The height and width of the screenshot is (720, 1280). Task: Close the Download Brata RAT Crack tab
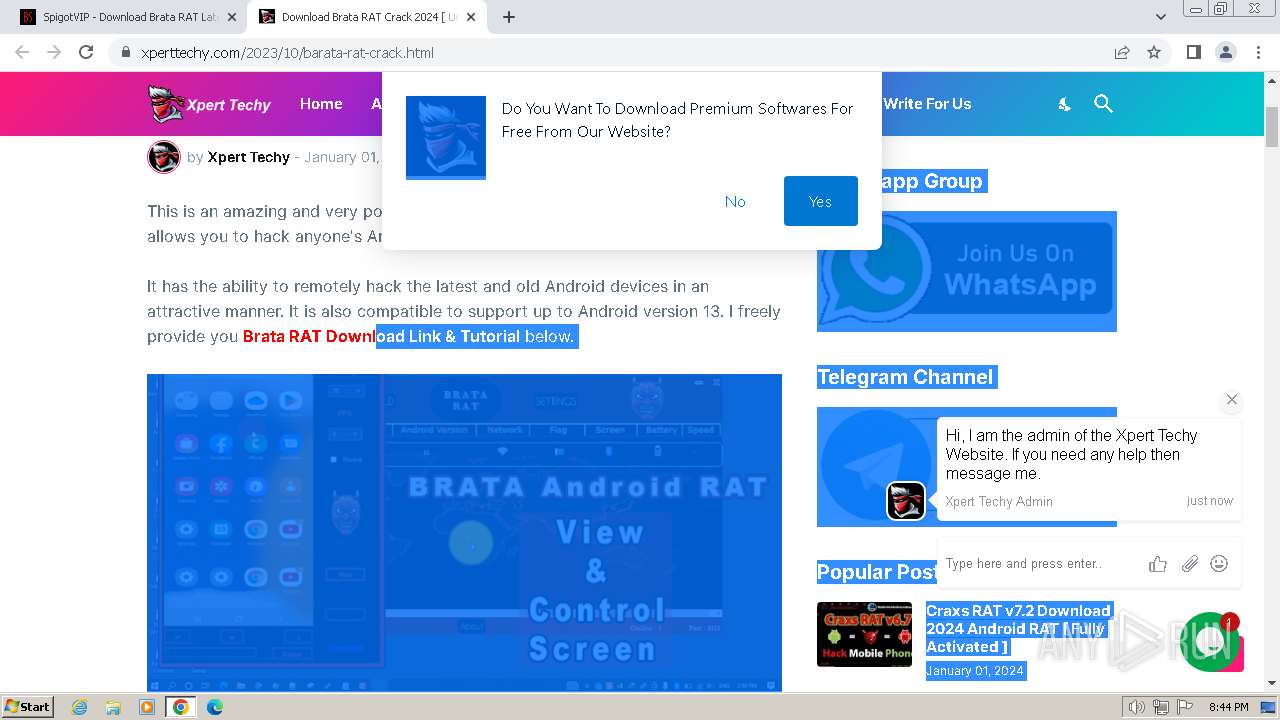point(471,17)
